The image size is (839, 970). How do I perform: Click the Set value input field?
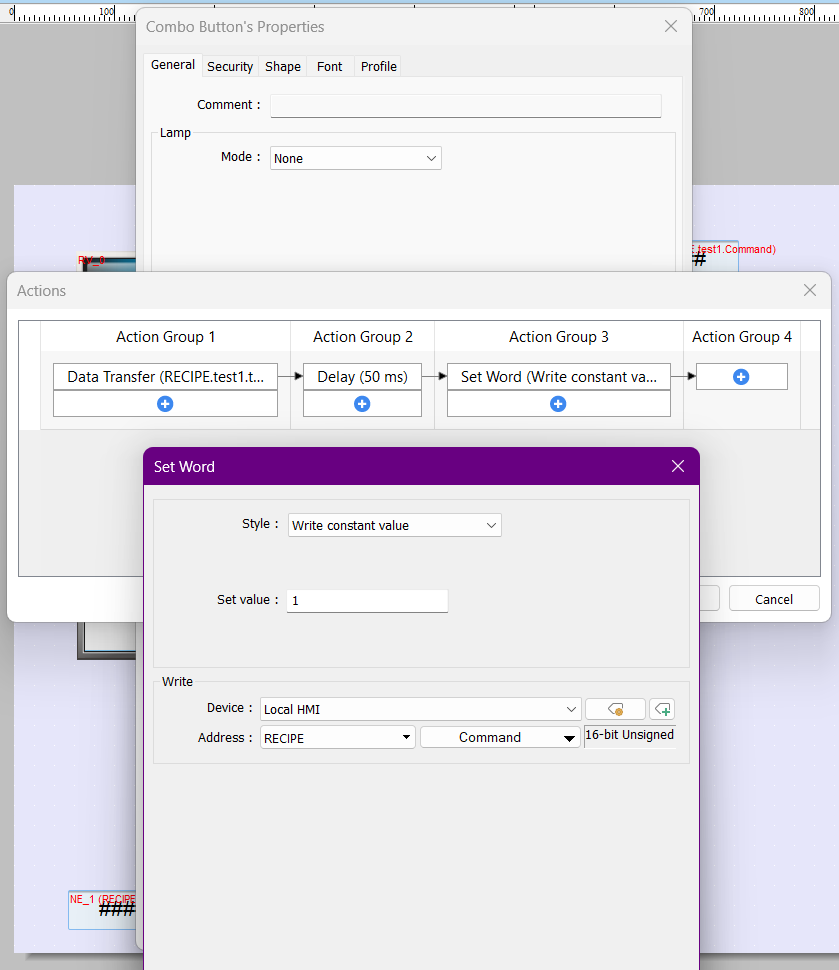pos(367,600)
